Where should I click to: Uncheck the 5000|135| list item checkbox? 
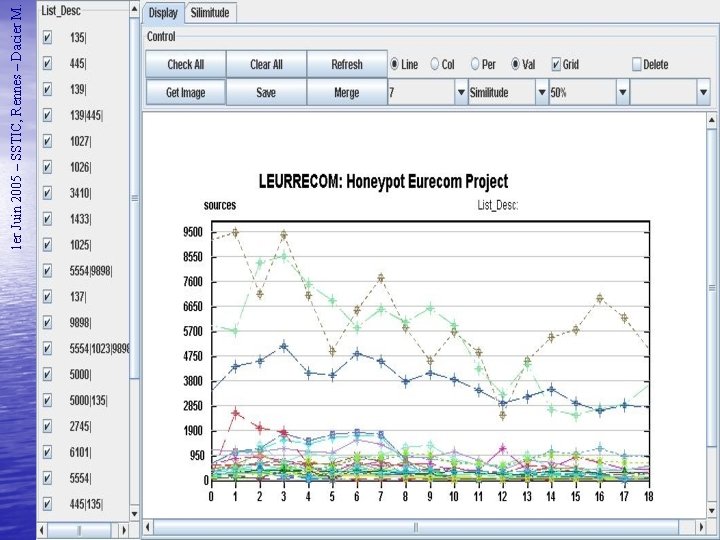point(47,400)
